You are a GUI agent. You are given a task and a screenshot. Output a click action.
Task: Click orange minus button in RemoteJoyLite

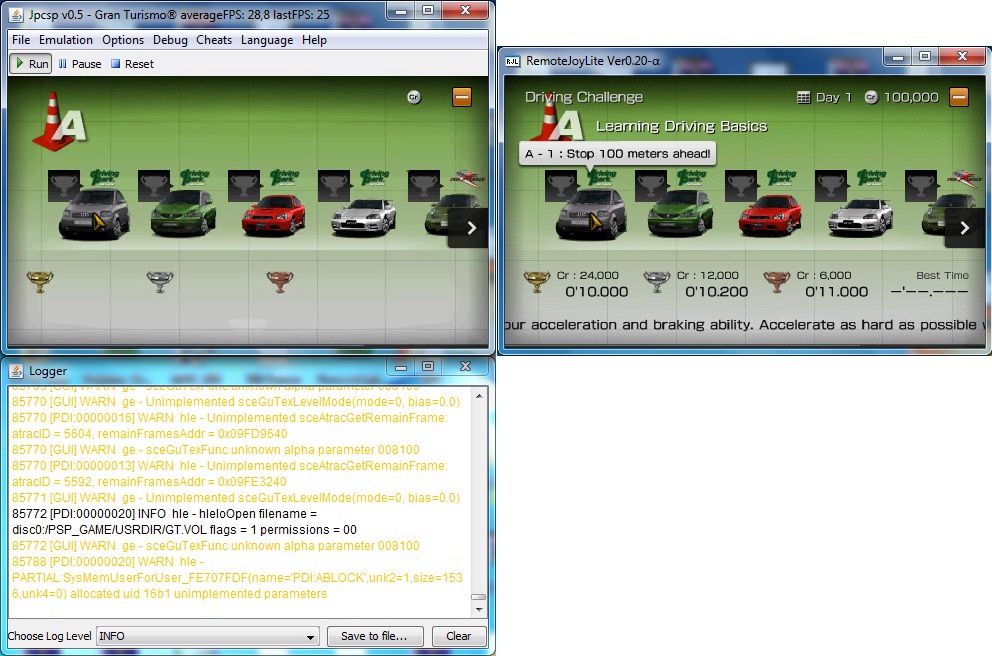pyautogui.click(x=959, y=97)
